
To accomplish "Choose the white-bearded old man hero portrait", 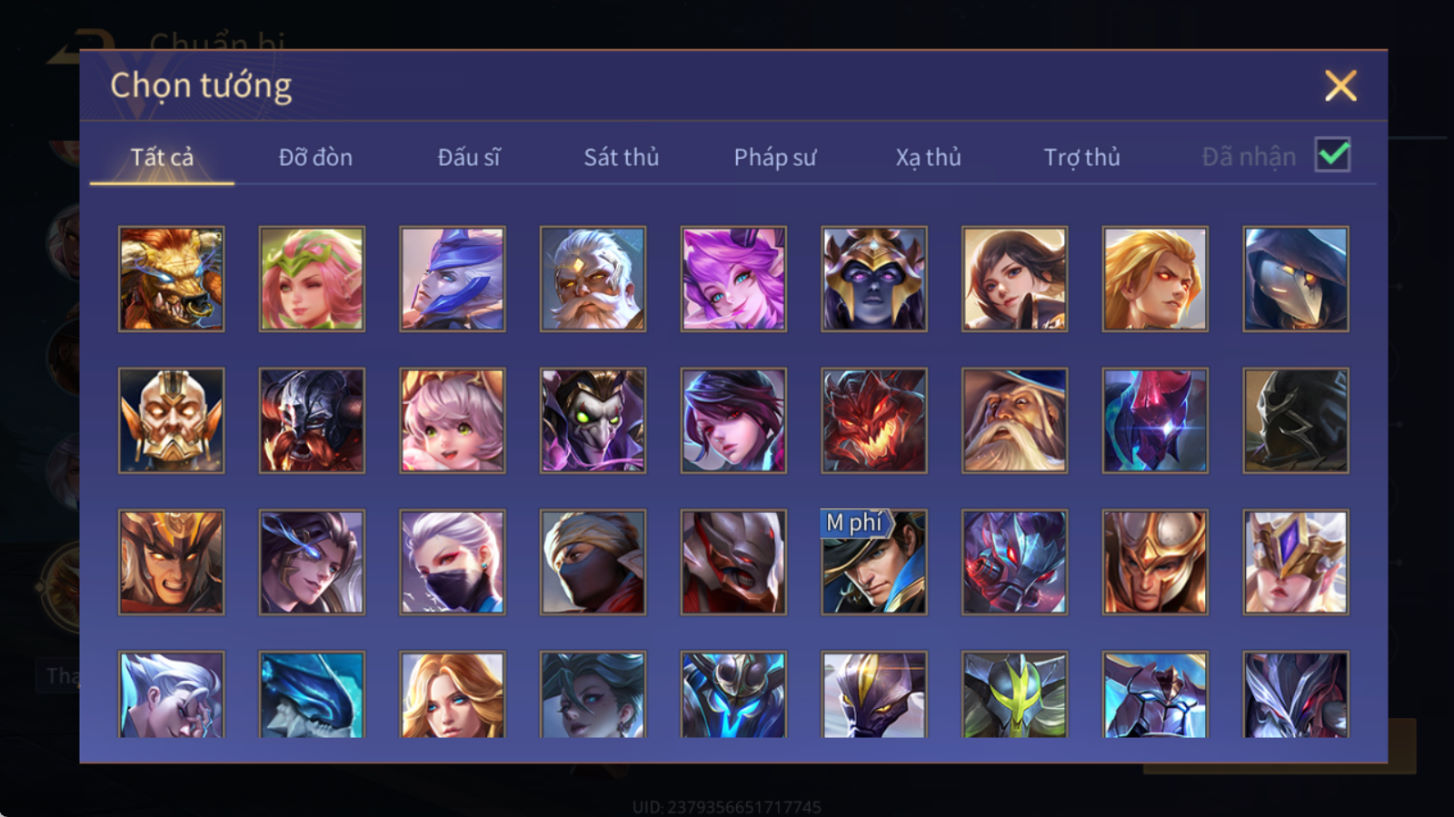I will tap(593, 279).
